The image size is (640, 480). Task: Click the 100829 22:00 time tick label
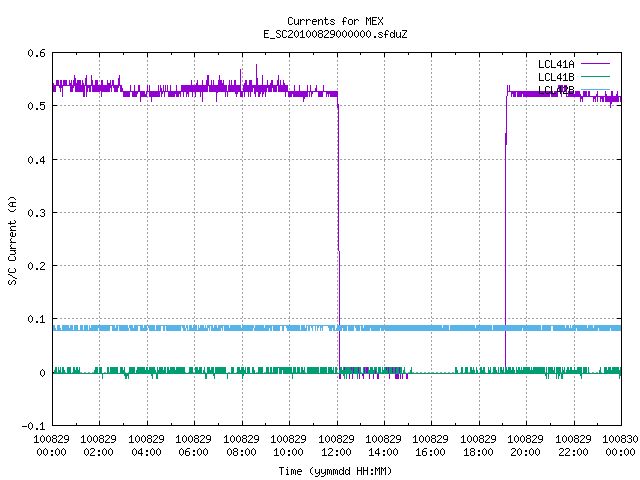573,446
